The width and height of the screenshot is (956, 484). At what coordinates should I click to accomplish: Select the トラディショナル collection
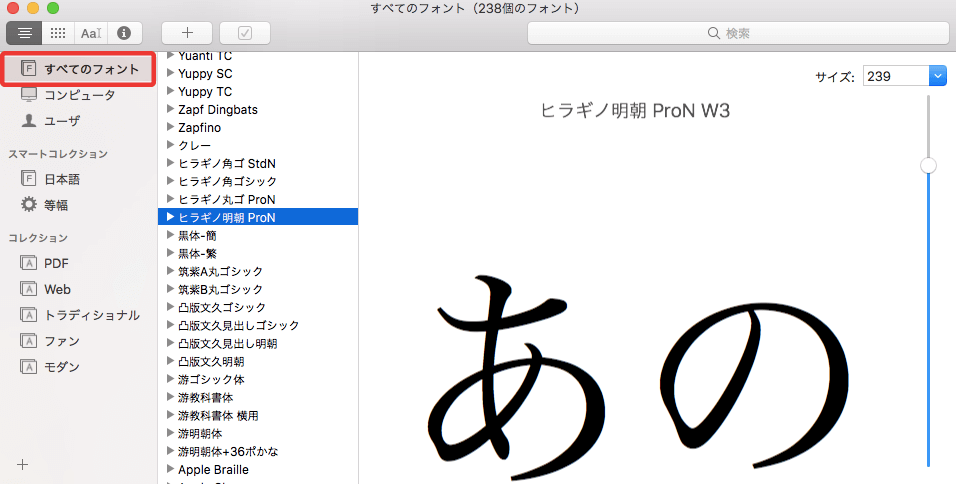pyautogui.click(x=91, y=315)
